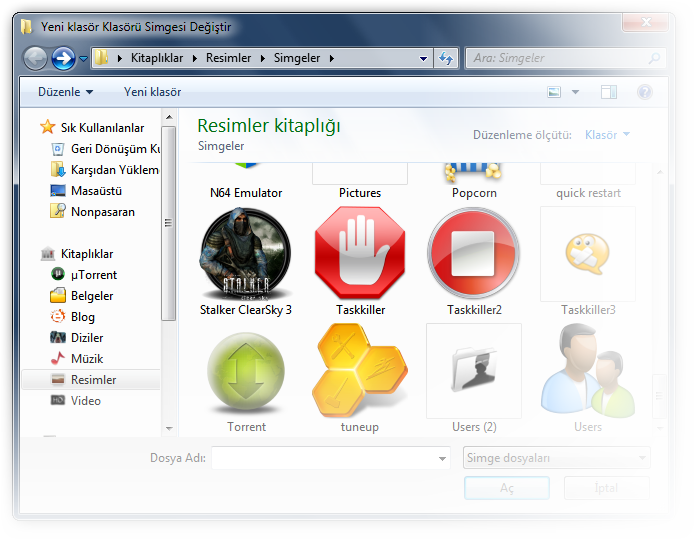Open Video library in sidebar

pos(75,401)
